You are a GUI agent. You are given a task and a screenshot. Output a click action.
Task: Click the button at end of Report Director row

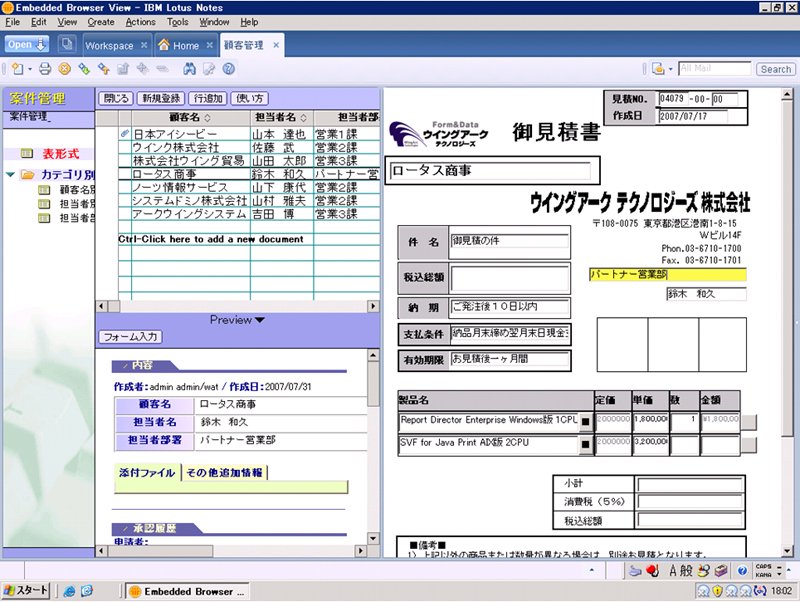pos(748,422)
